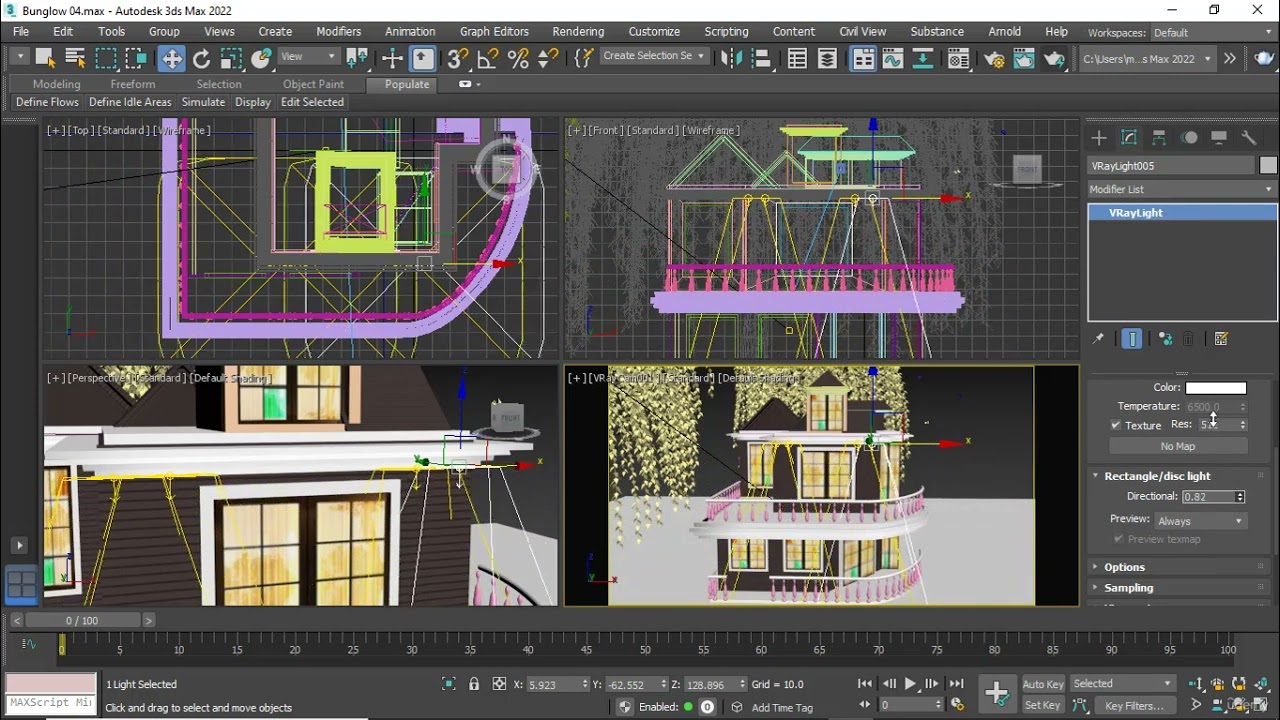Open the Key Filters dialog button

click(x=1134, y=705)
